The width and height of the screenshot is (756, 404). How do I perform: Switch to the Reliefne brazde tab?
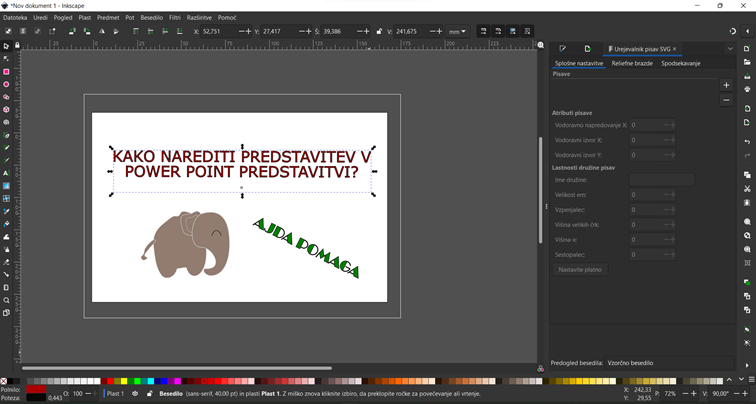632,63
